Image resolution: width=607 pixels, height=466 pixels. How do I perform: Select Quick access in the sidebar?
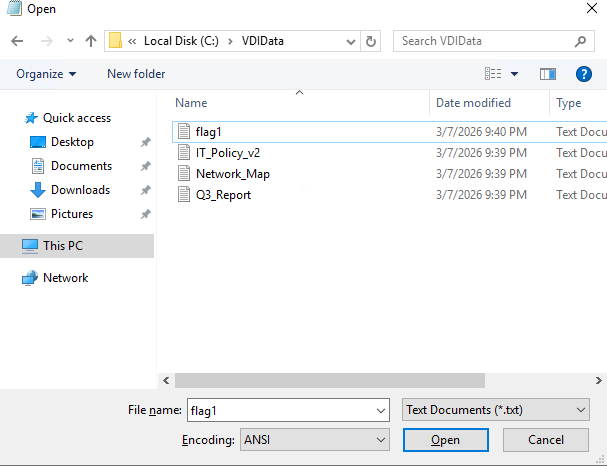pos(77,118)
